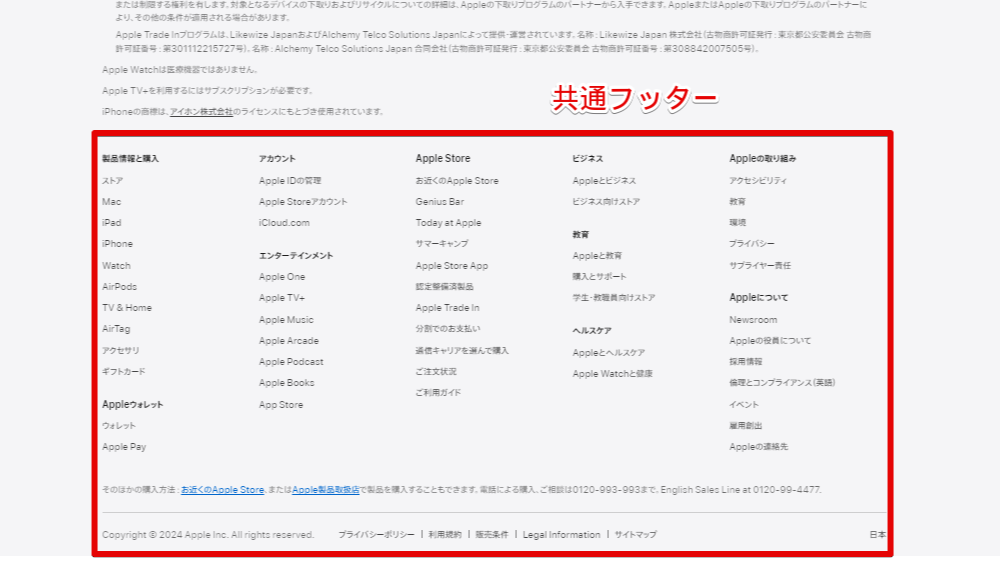
Task: Open the 販売条件 link
Action: (x=492, y=535)
